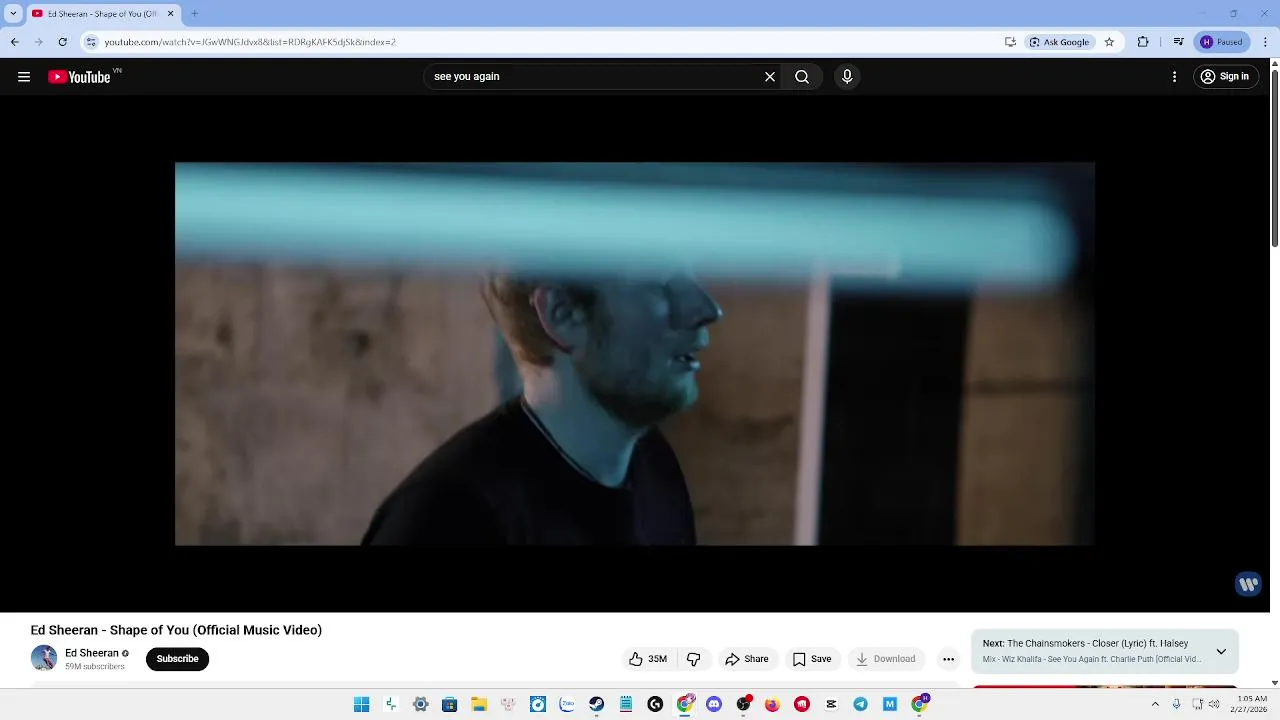The width and height of the screenshot is (1280, 720).
Task: Install app icon in address bar
Action: (1010, 42)
